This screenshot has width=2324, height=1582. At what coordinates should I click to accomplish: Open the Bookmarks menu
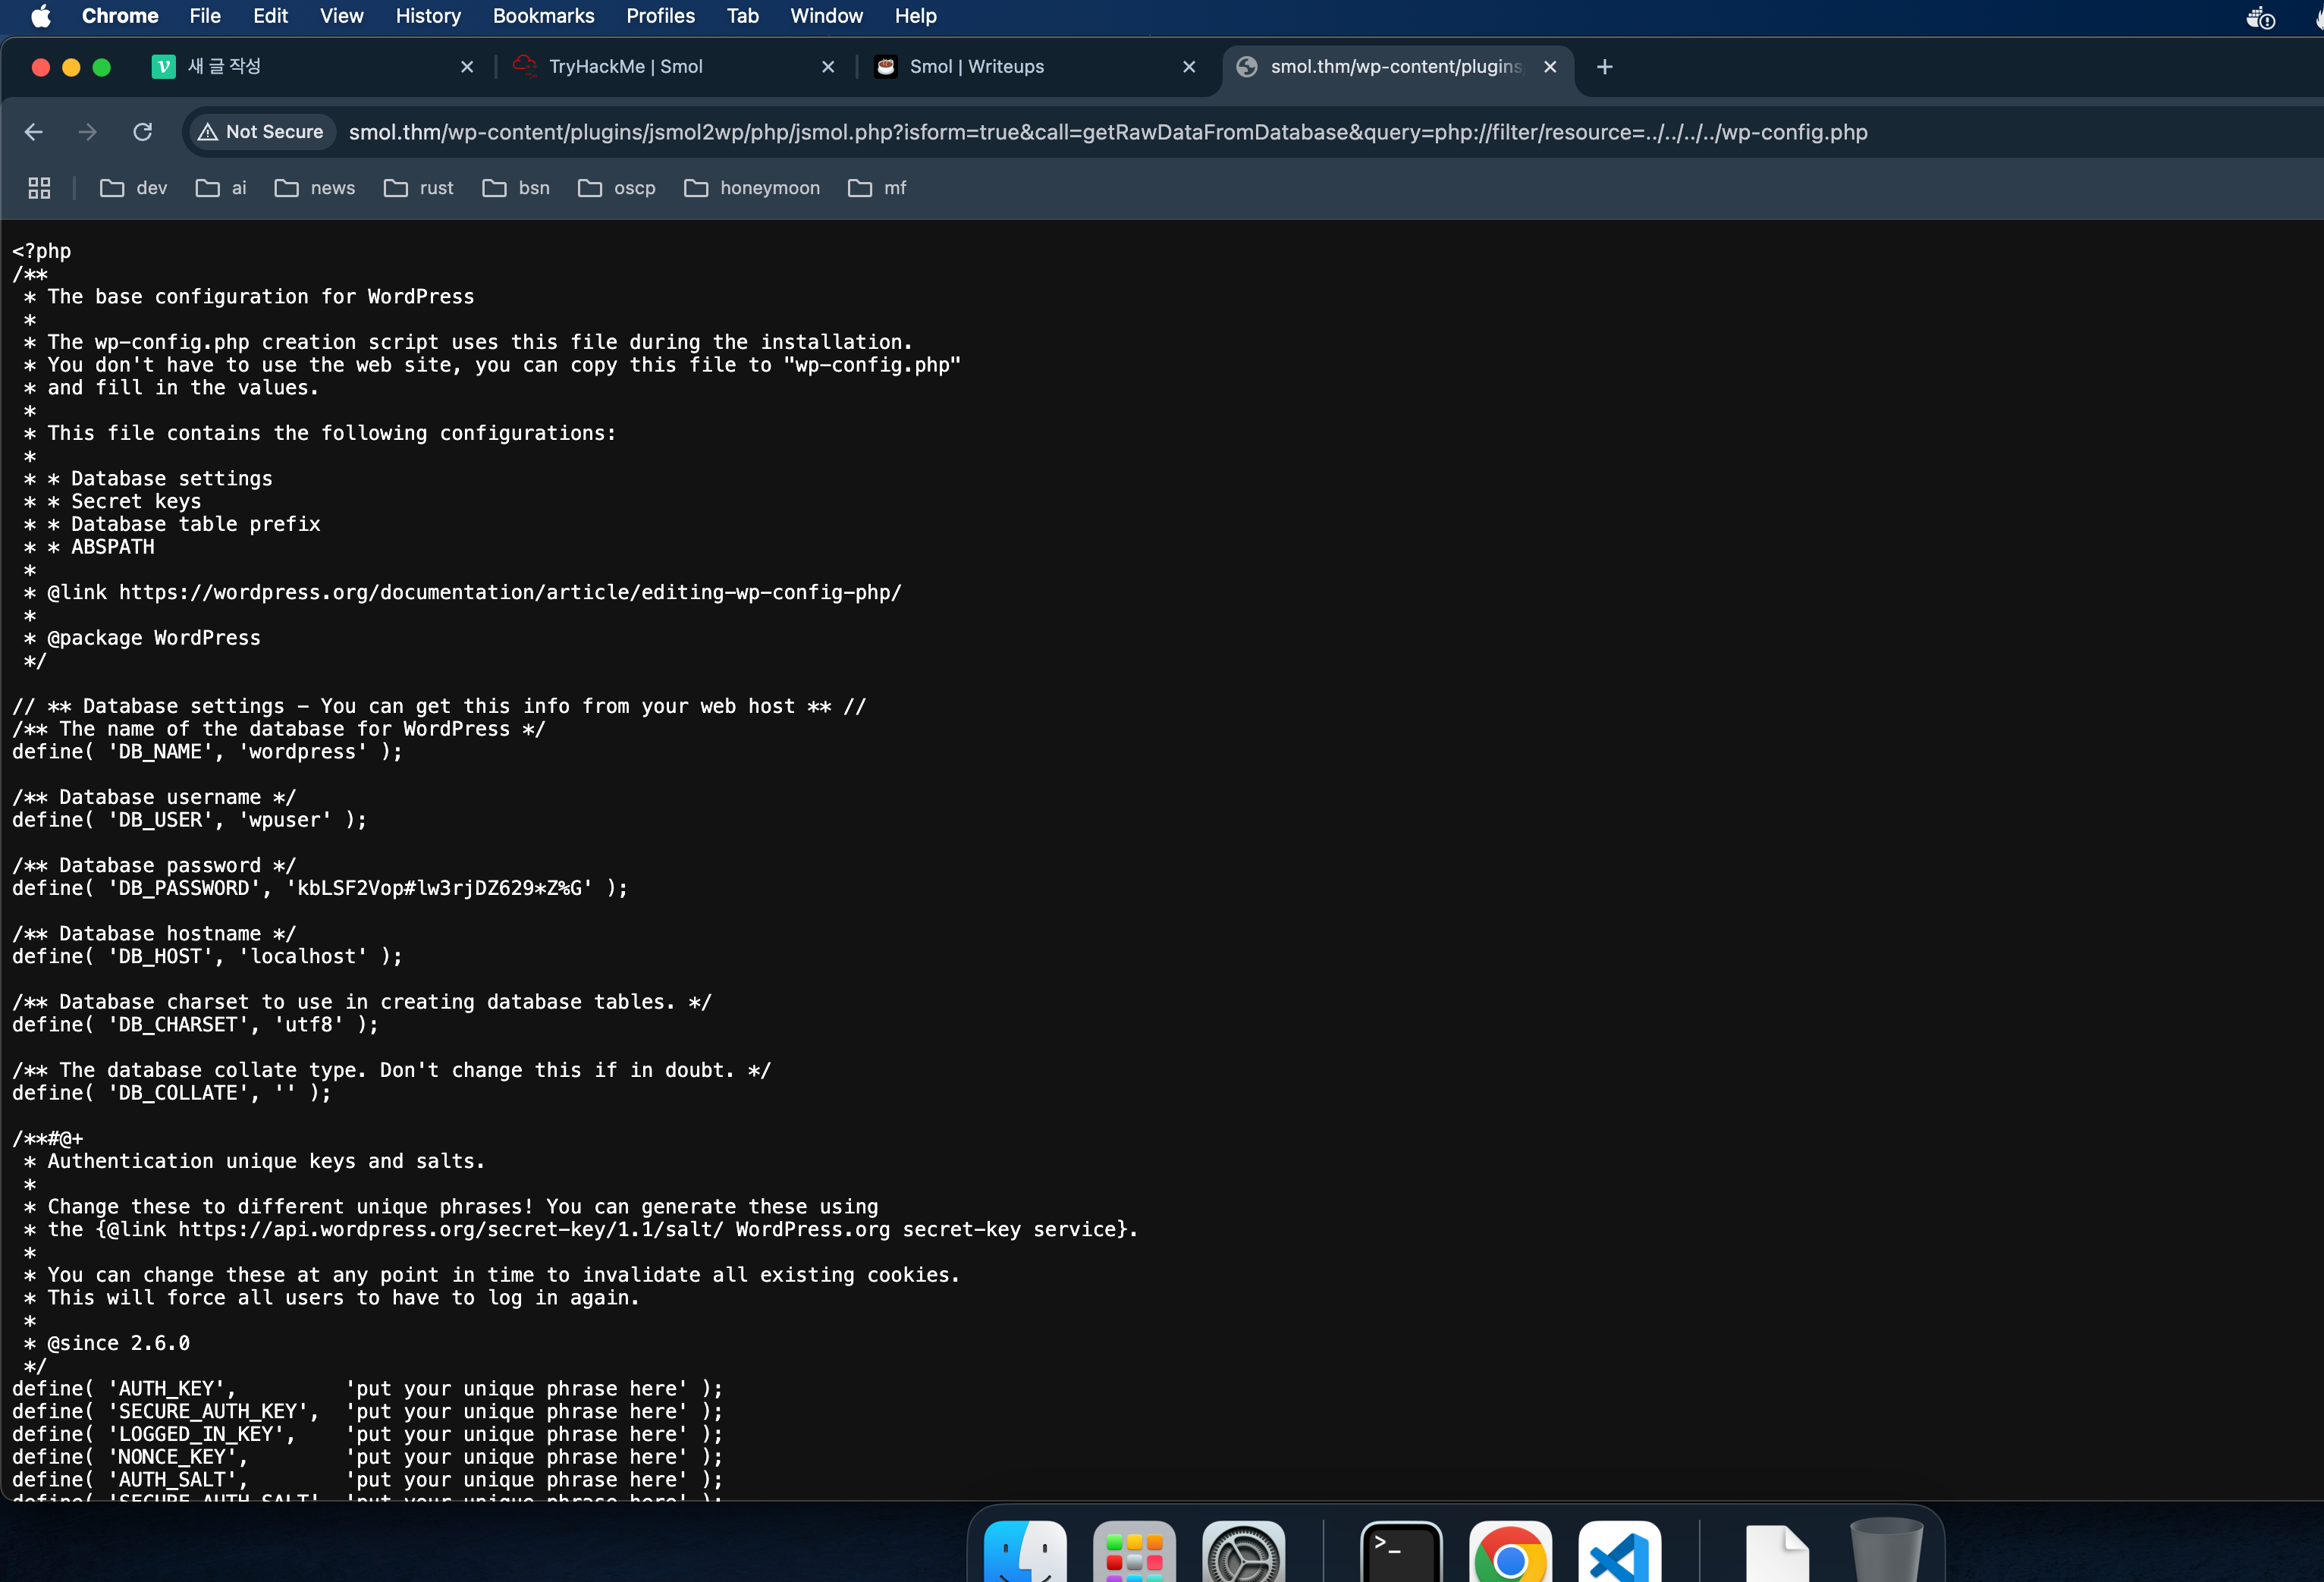[x=543, y=16]
